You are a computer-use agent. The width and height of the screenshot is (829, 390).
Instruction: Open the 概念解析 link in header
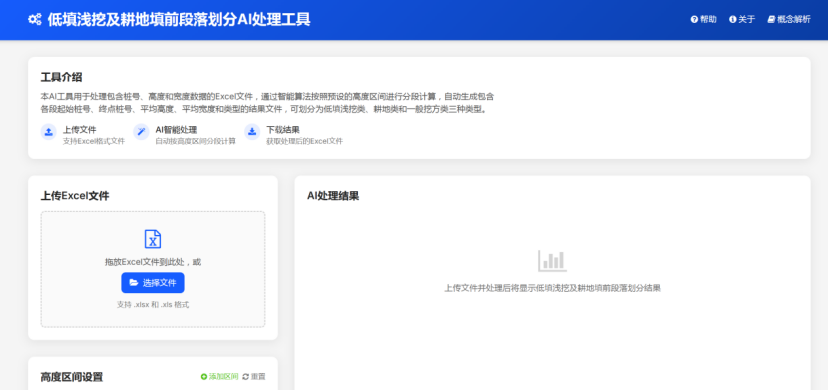[x=789, y=20]
